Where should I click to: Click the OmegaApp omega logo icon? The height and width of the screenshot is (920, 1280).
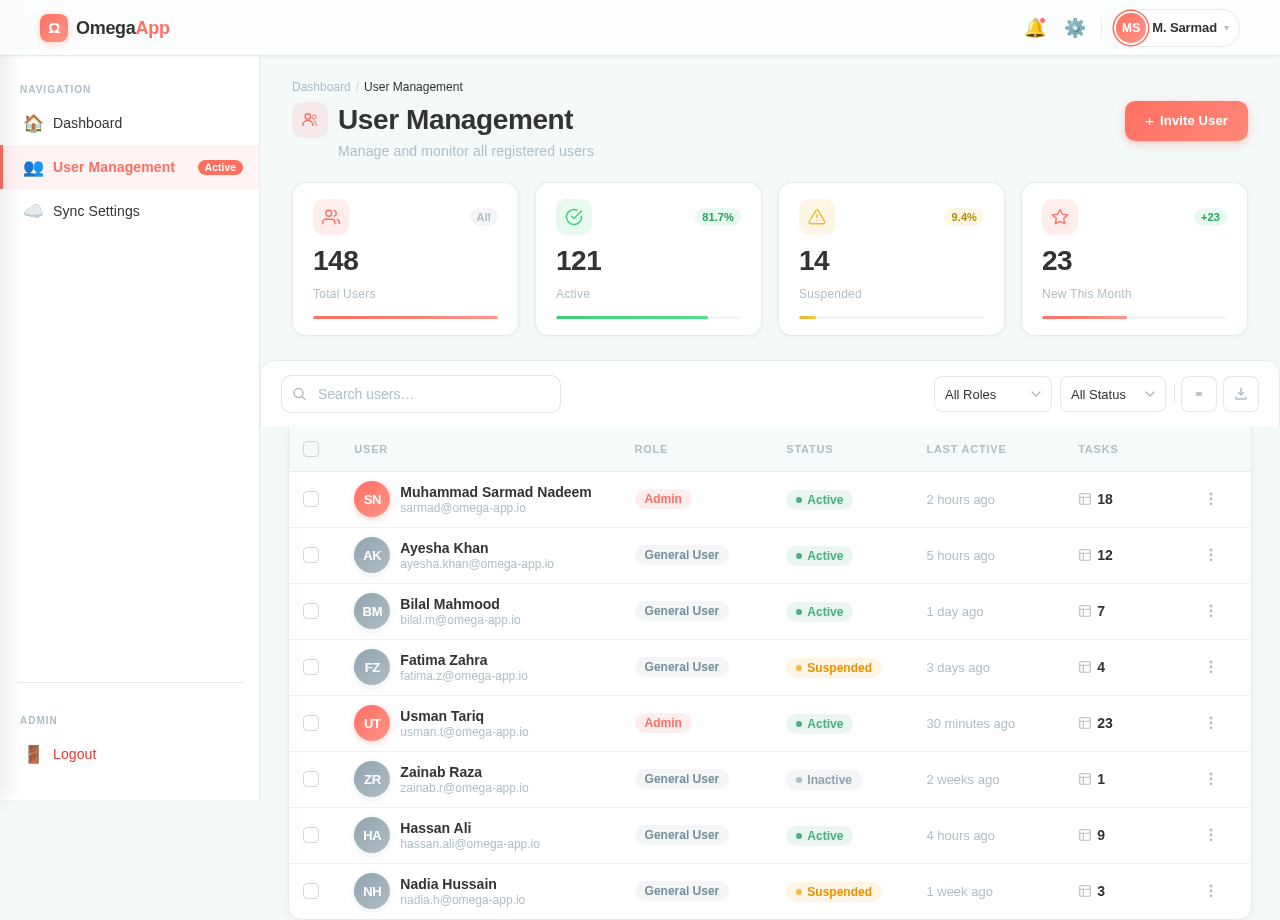[54, 28]
